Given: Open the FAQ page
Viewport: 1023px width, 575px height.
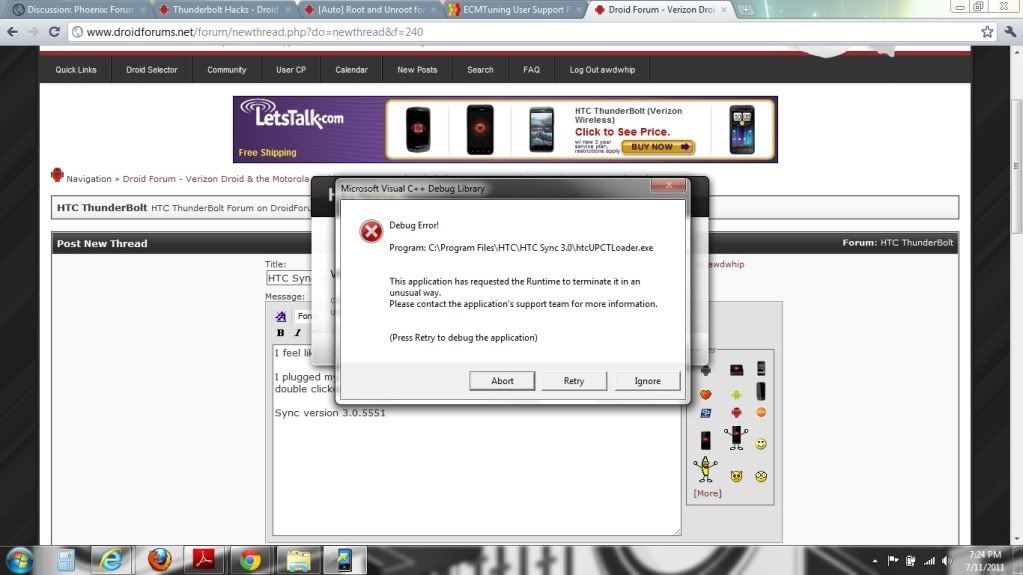Looking at the screenshot, I should coord(531,70).
